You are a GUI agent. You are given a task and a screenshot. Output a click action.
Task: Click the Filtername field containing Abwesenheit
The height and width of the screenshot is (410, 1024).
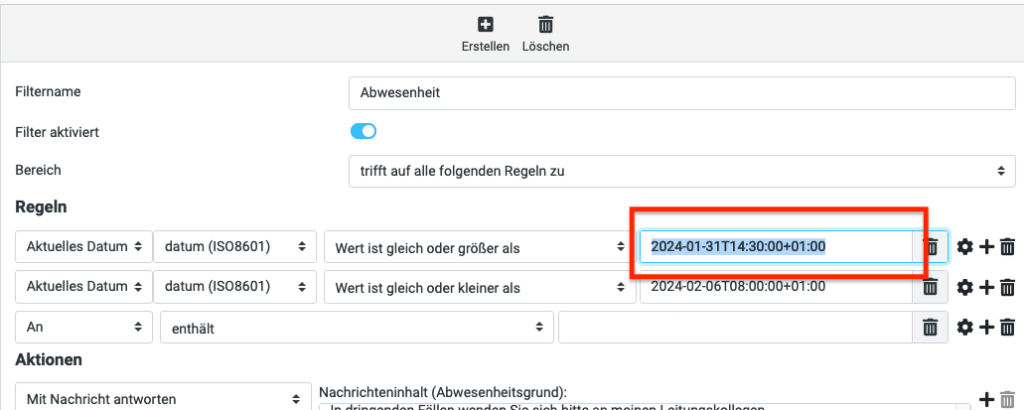pyautogui.click(x=682, y=92)
